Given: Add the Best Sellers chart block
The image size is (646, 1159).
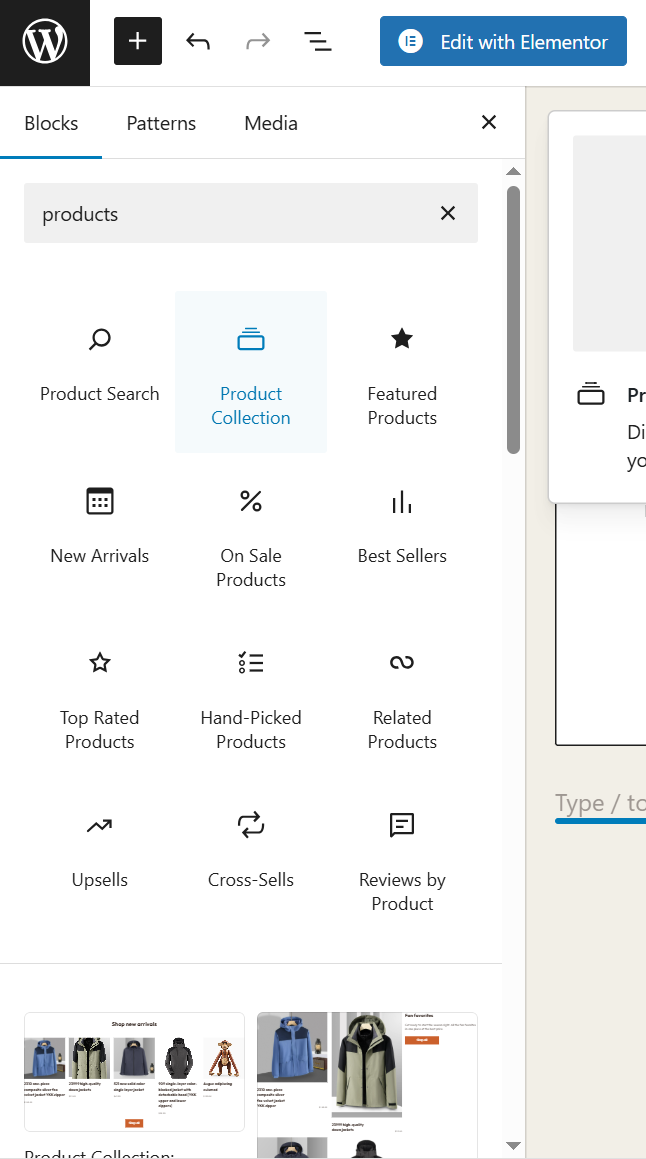Looking at the screenshot, I should [x=402, y=526].
